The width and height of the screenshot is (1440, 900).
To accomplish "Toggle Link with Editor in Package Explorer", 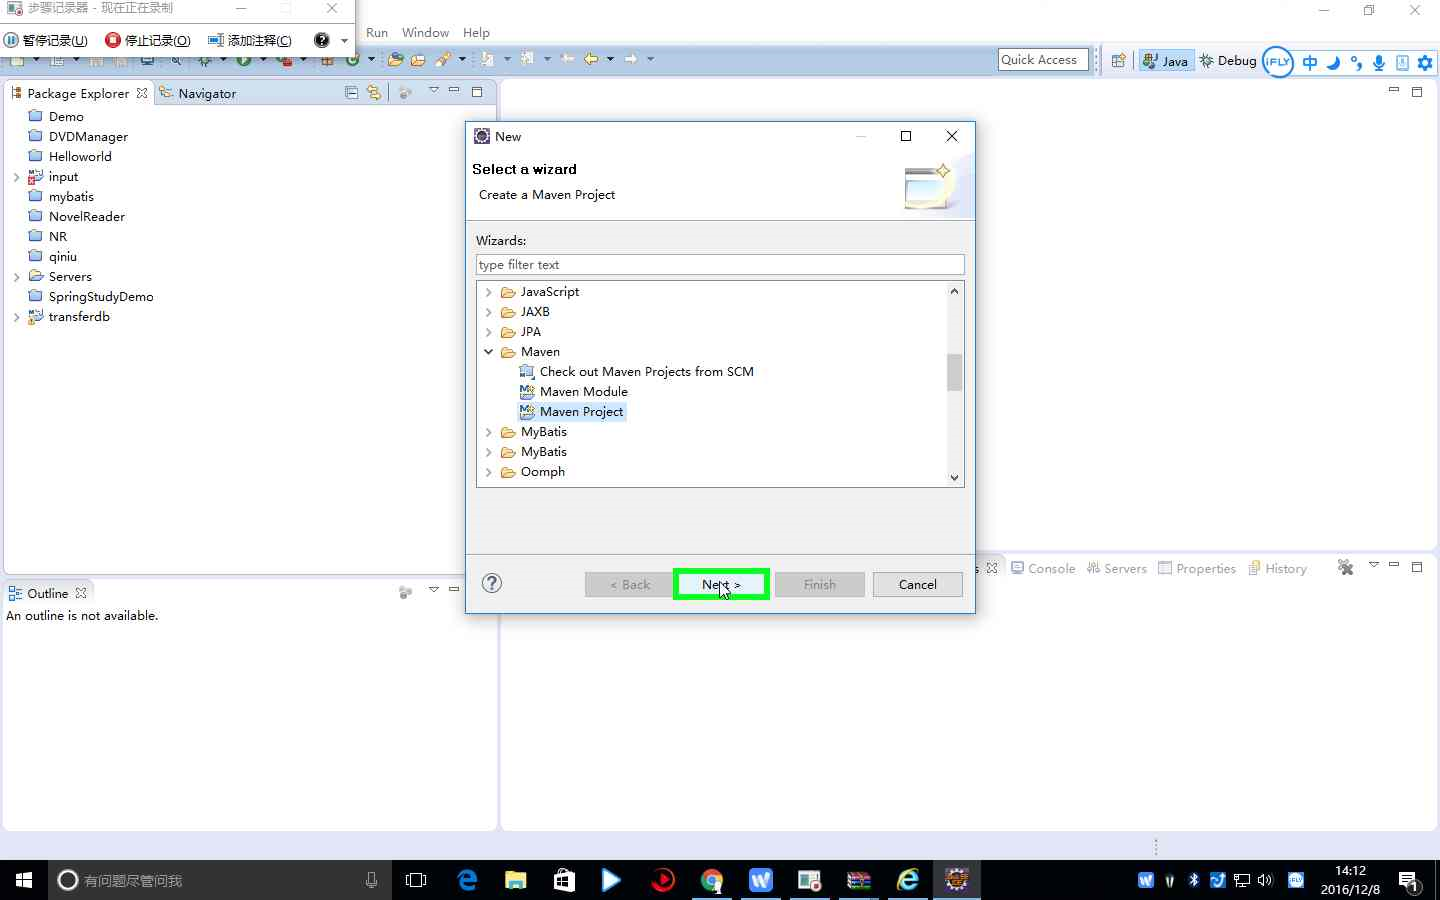I will 373,93.
